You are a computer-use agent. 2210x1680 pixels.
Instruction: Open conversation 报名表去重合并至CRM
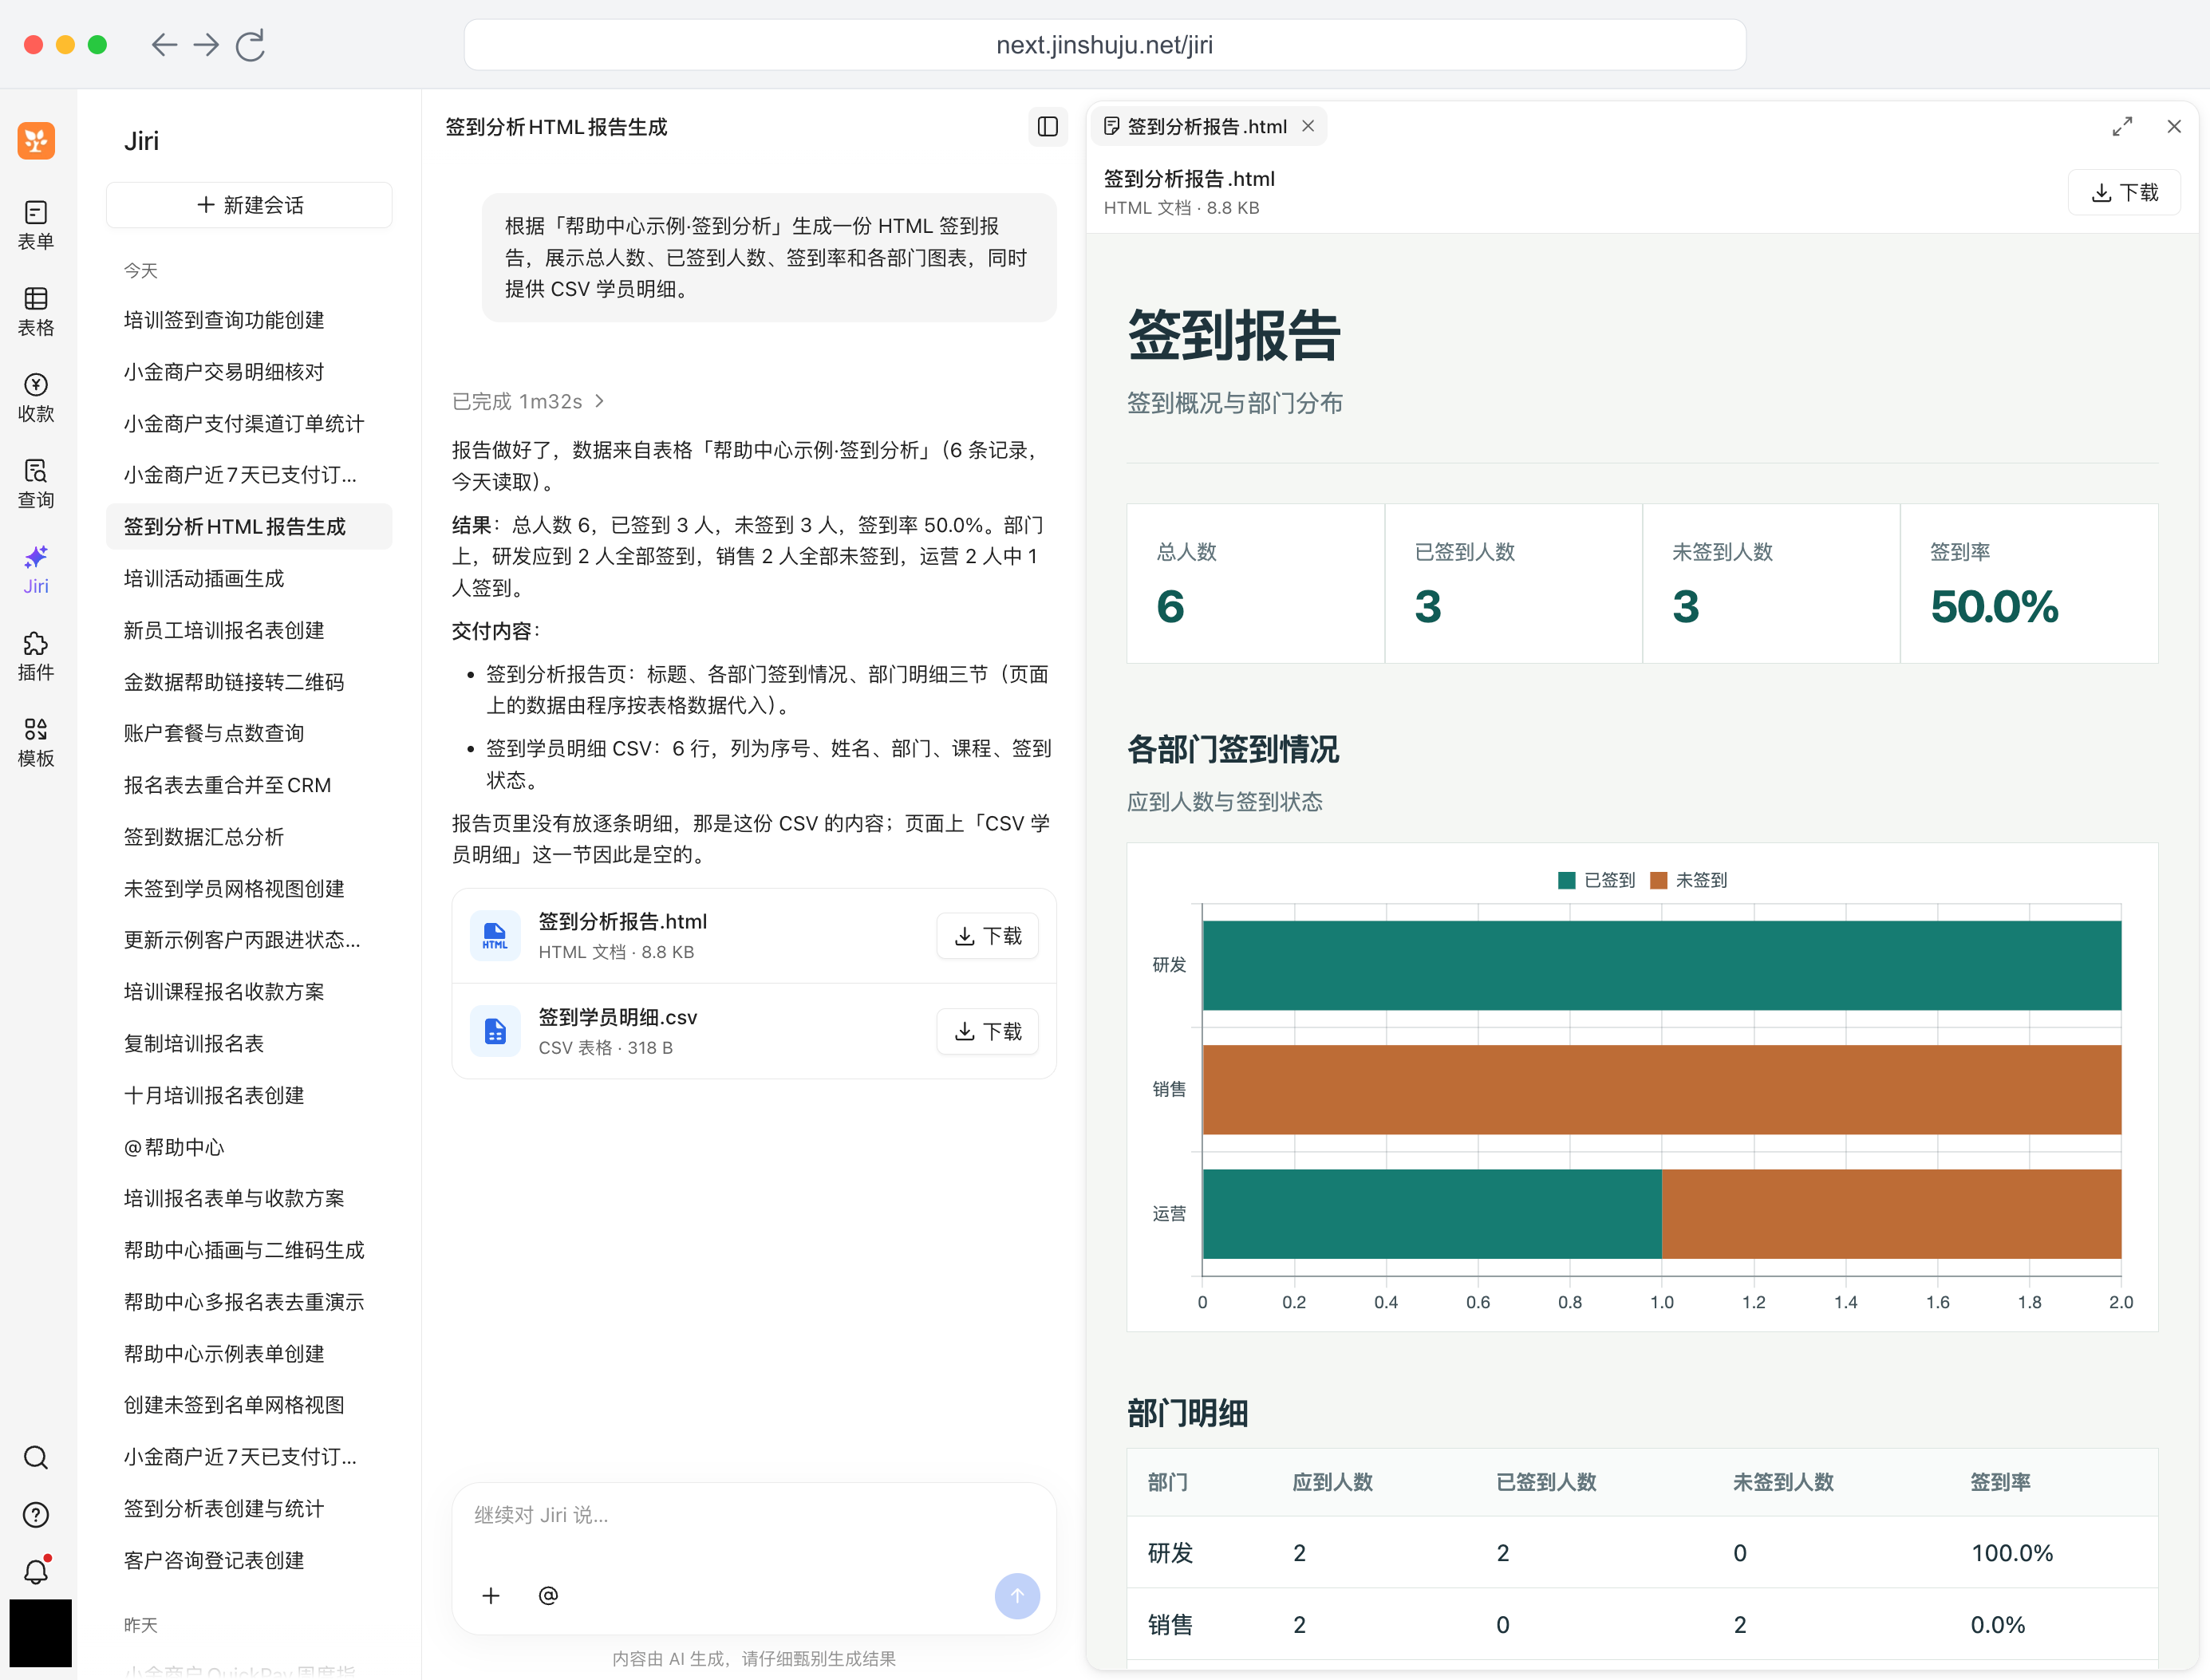[x=249, y=785]
